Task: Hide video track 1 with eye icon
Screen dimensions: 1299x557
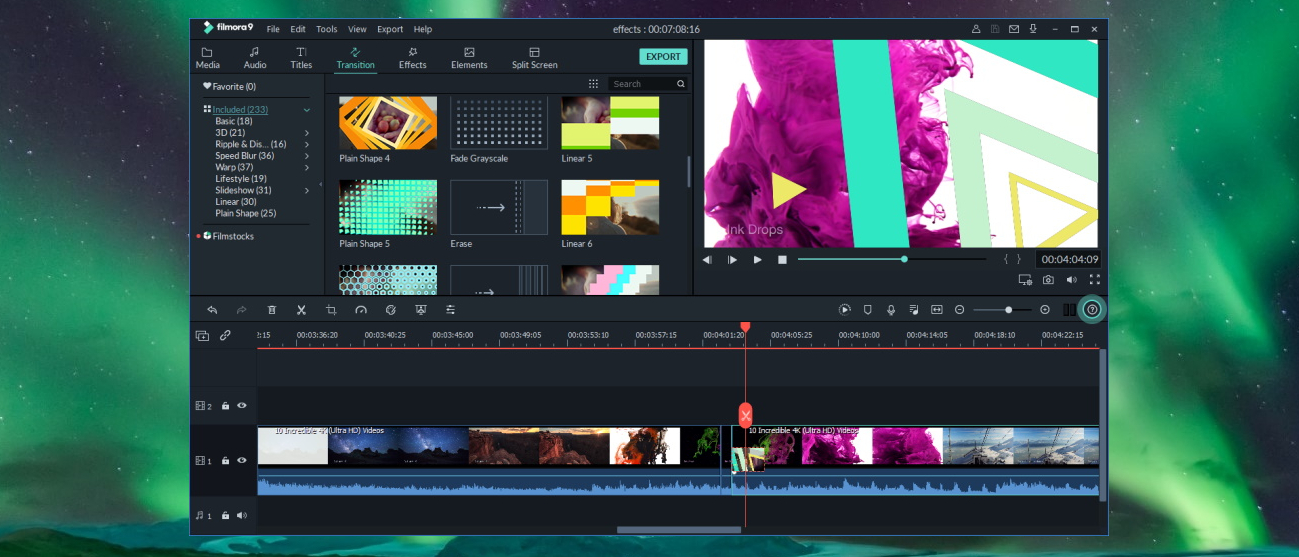Action: click(x=242, y=461)
